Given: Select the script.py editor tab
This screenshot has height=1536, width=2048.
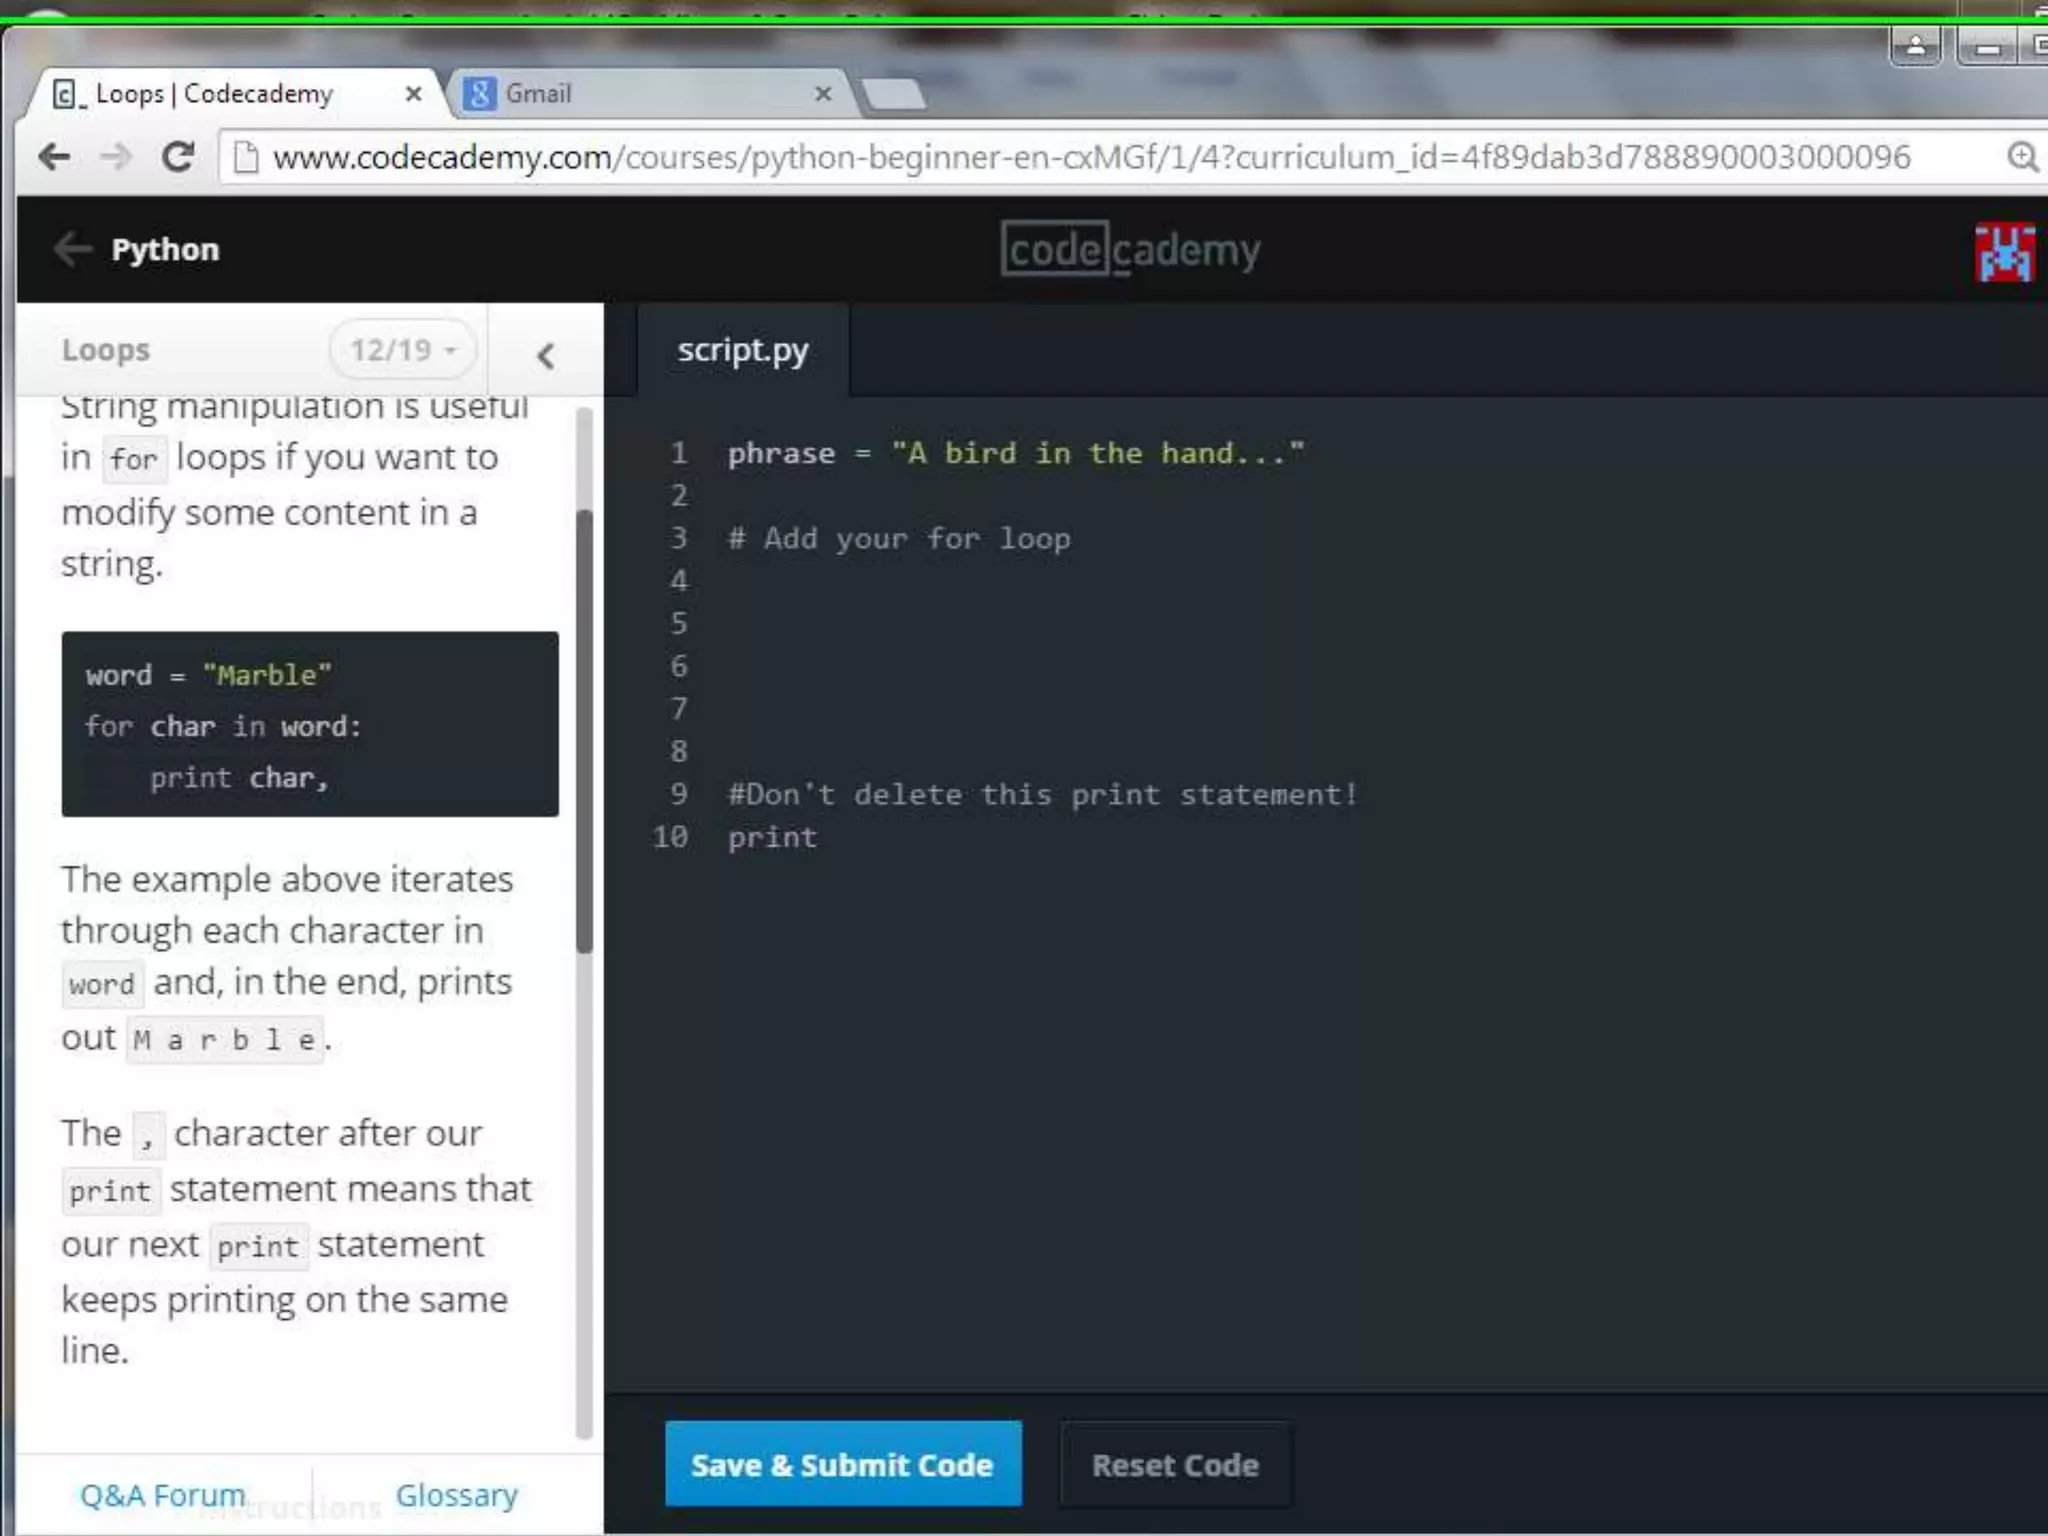Looking at the screenshot, I should tap(743, 351).
